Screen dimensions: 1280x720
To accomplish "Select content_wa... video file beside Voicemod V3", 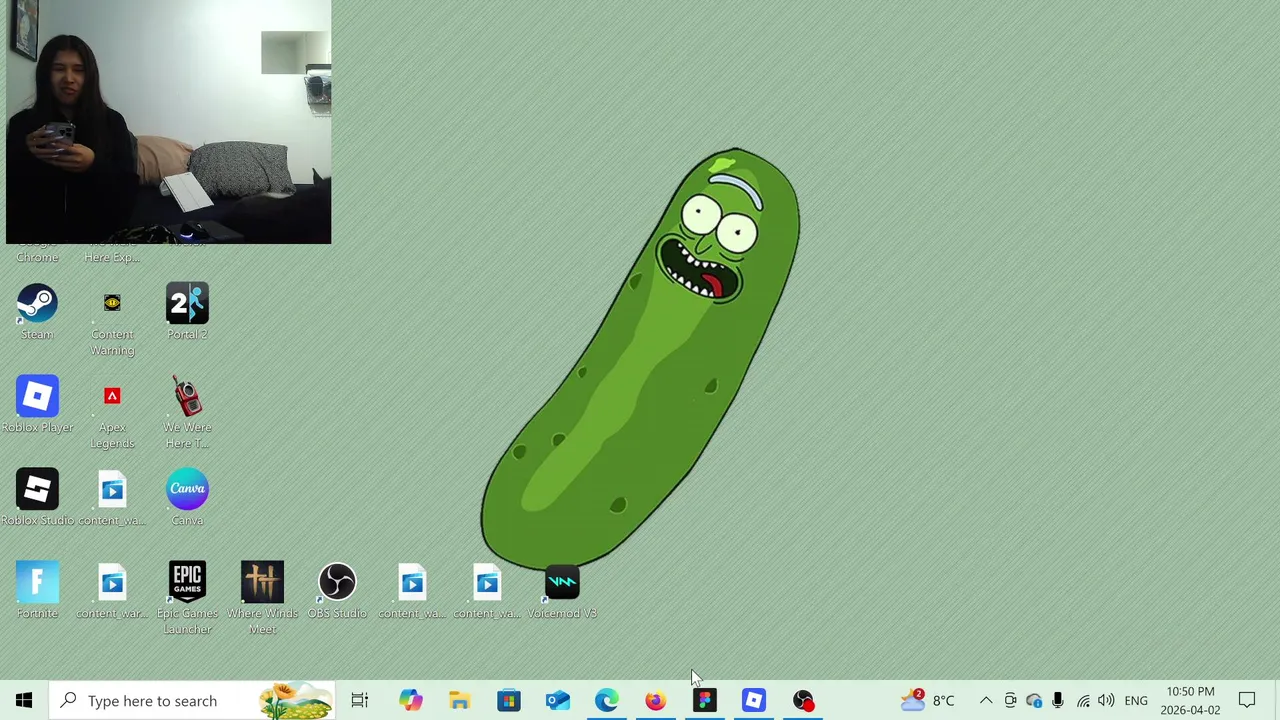I will (x=487, y=591).
